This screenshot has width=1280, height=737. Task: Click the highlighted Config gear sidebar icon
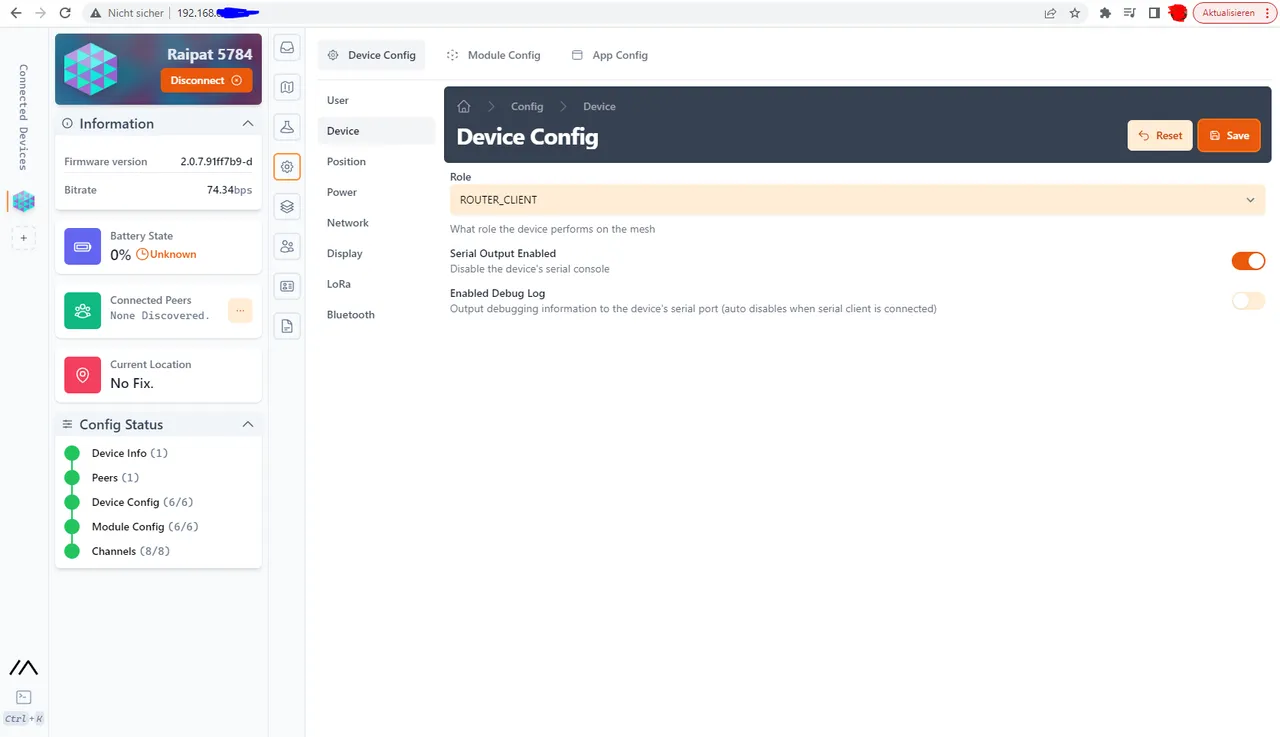pyautogui.click(x=287, y=167)
